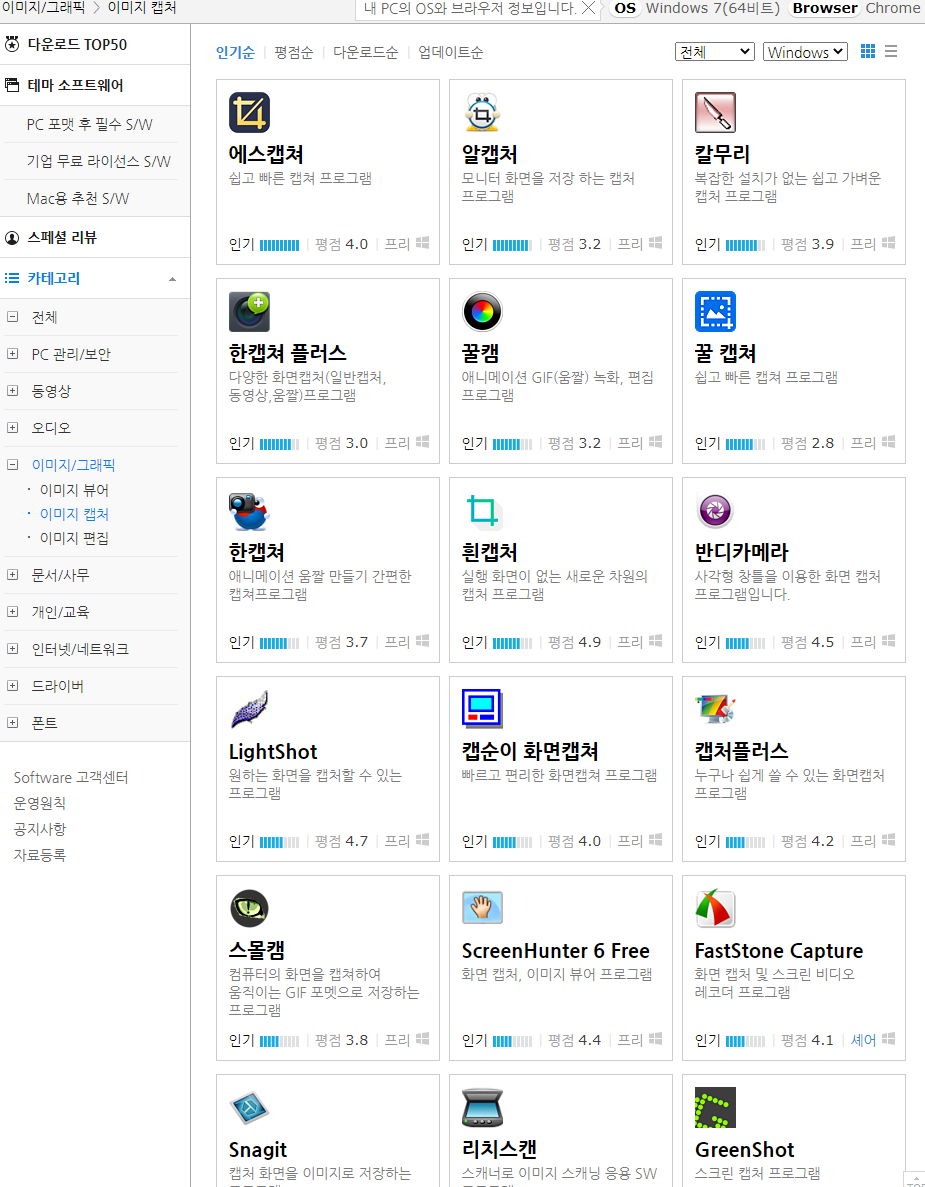925x1187 pixels.
Task: Open Mac용 추천 S/W
Action: (78, 198)
